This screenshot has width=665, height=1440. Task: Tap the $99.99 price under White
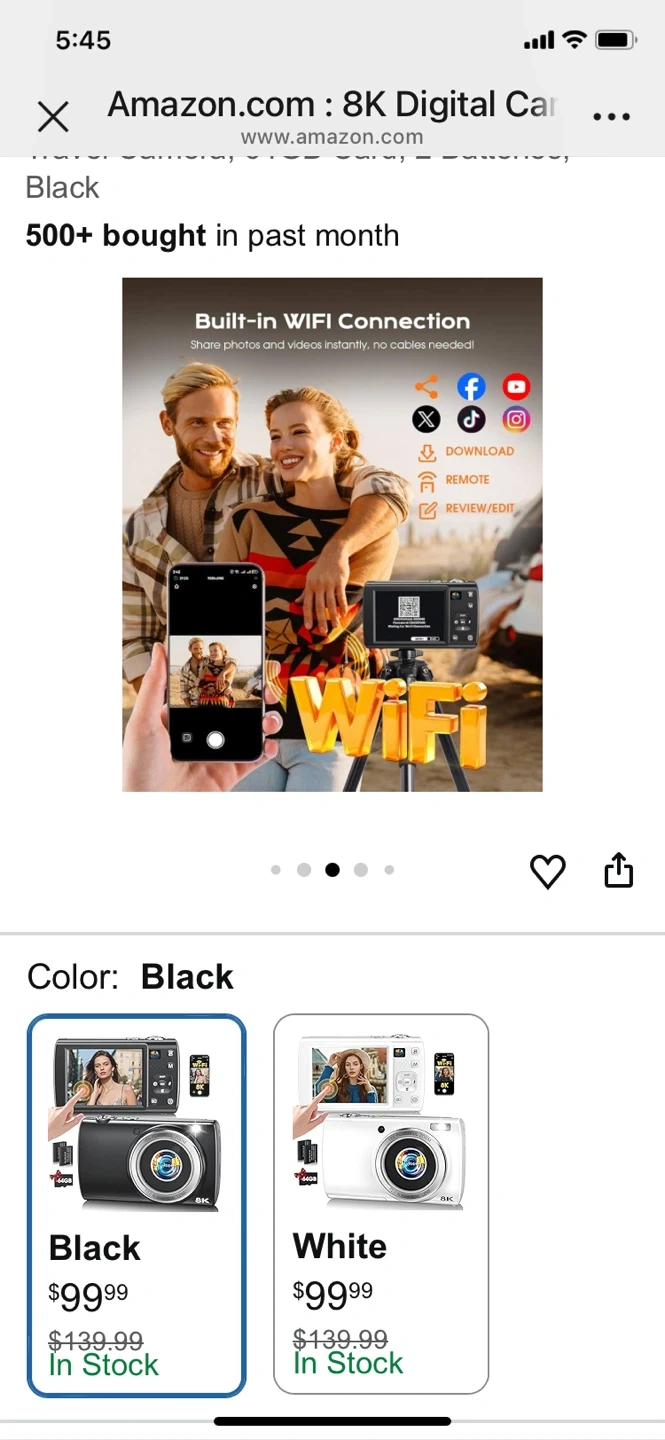tap(332, 1295)
